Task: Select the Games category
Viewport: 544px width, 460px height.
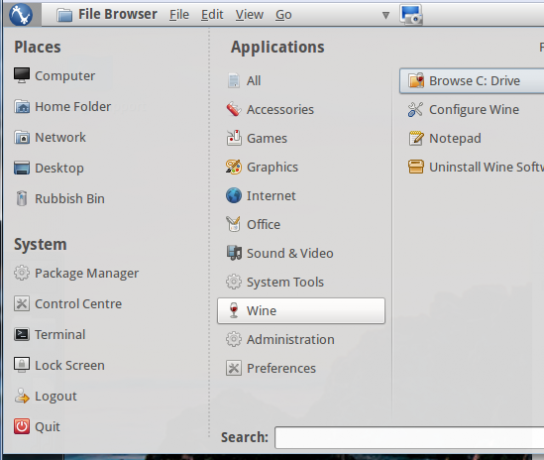Action: (x=301, y=138)
